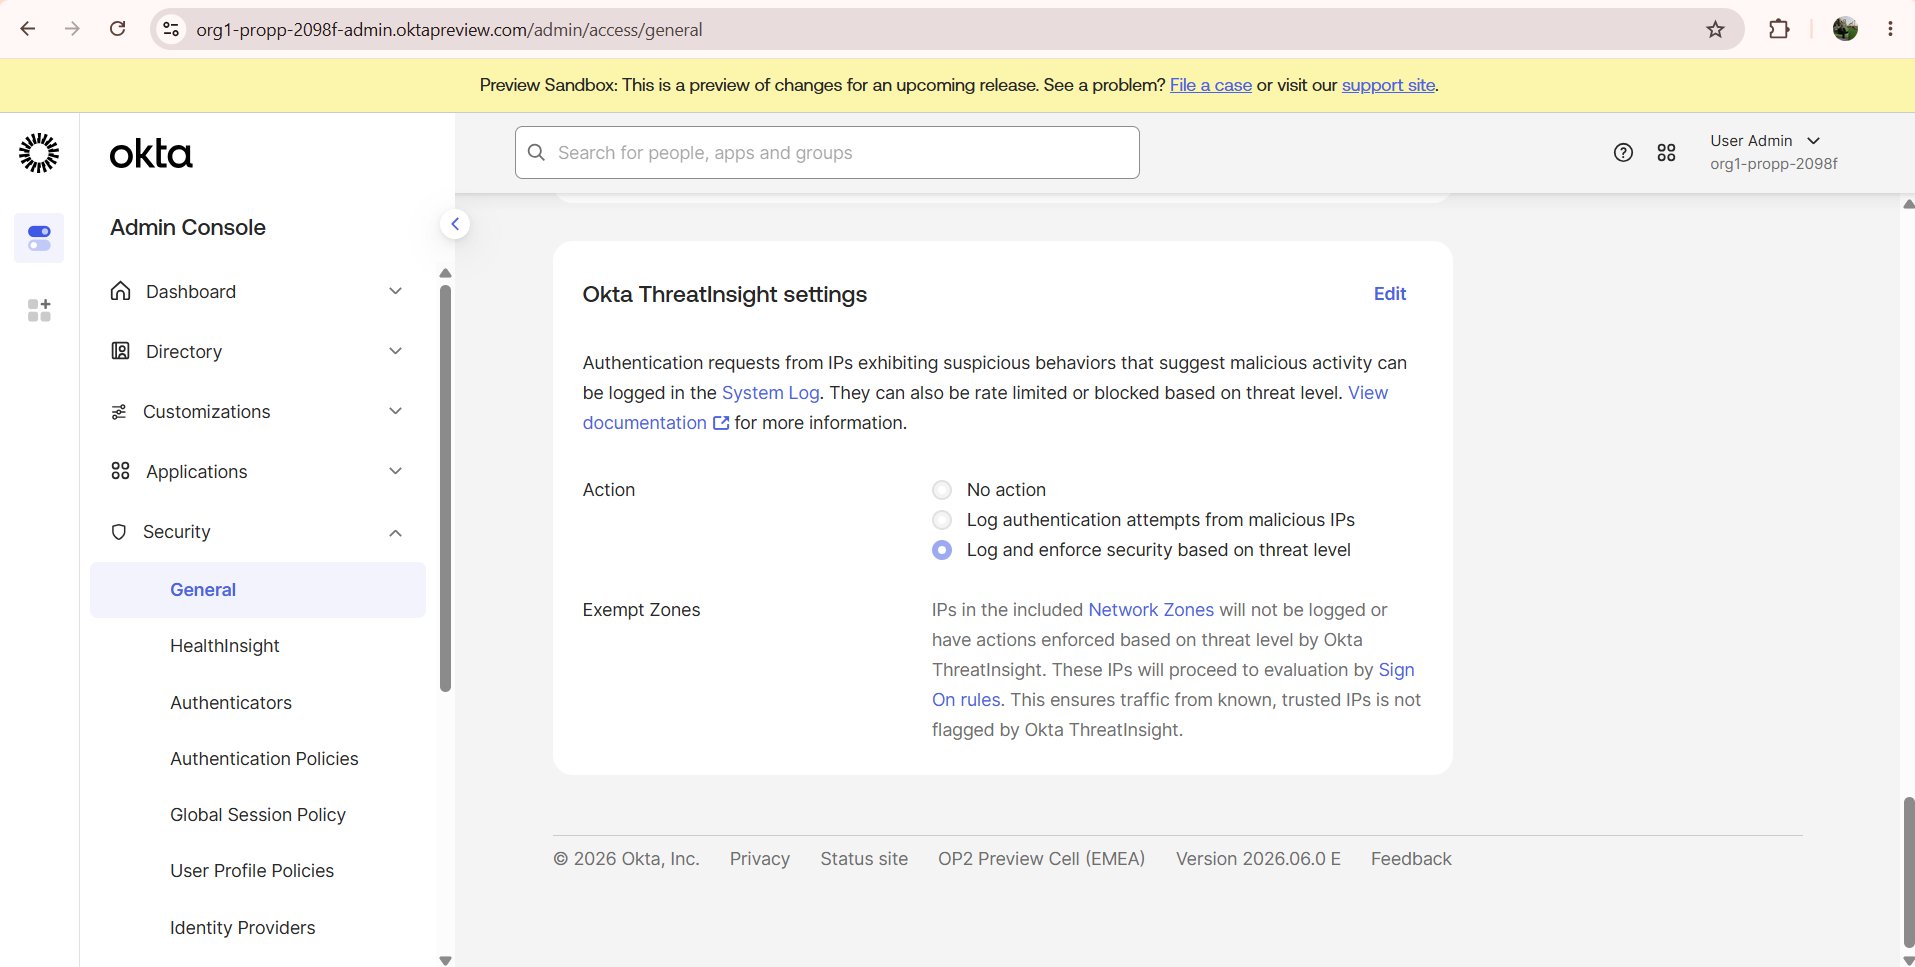Open HealthInsight in the sidebar
1915x967 pixels.
[x=225, y=646]
